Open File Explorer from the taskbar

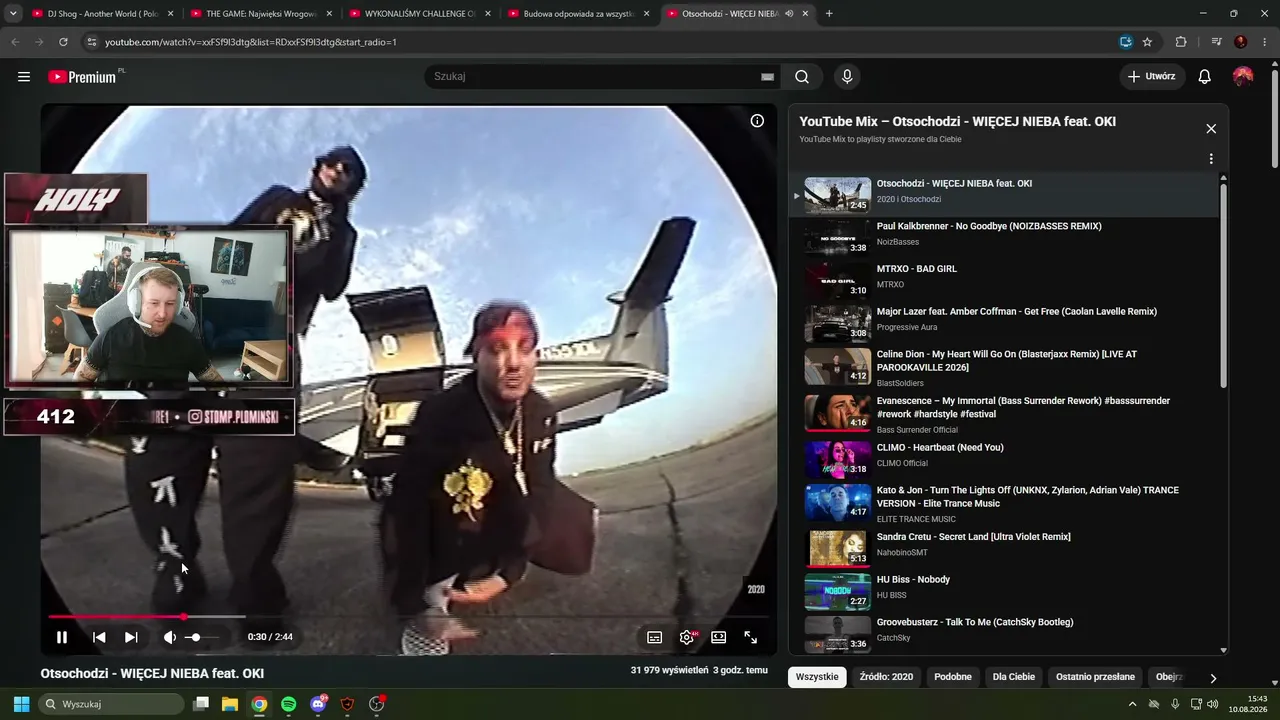[x=230, y=704]
